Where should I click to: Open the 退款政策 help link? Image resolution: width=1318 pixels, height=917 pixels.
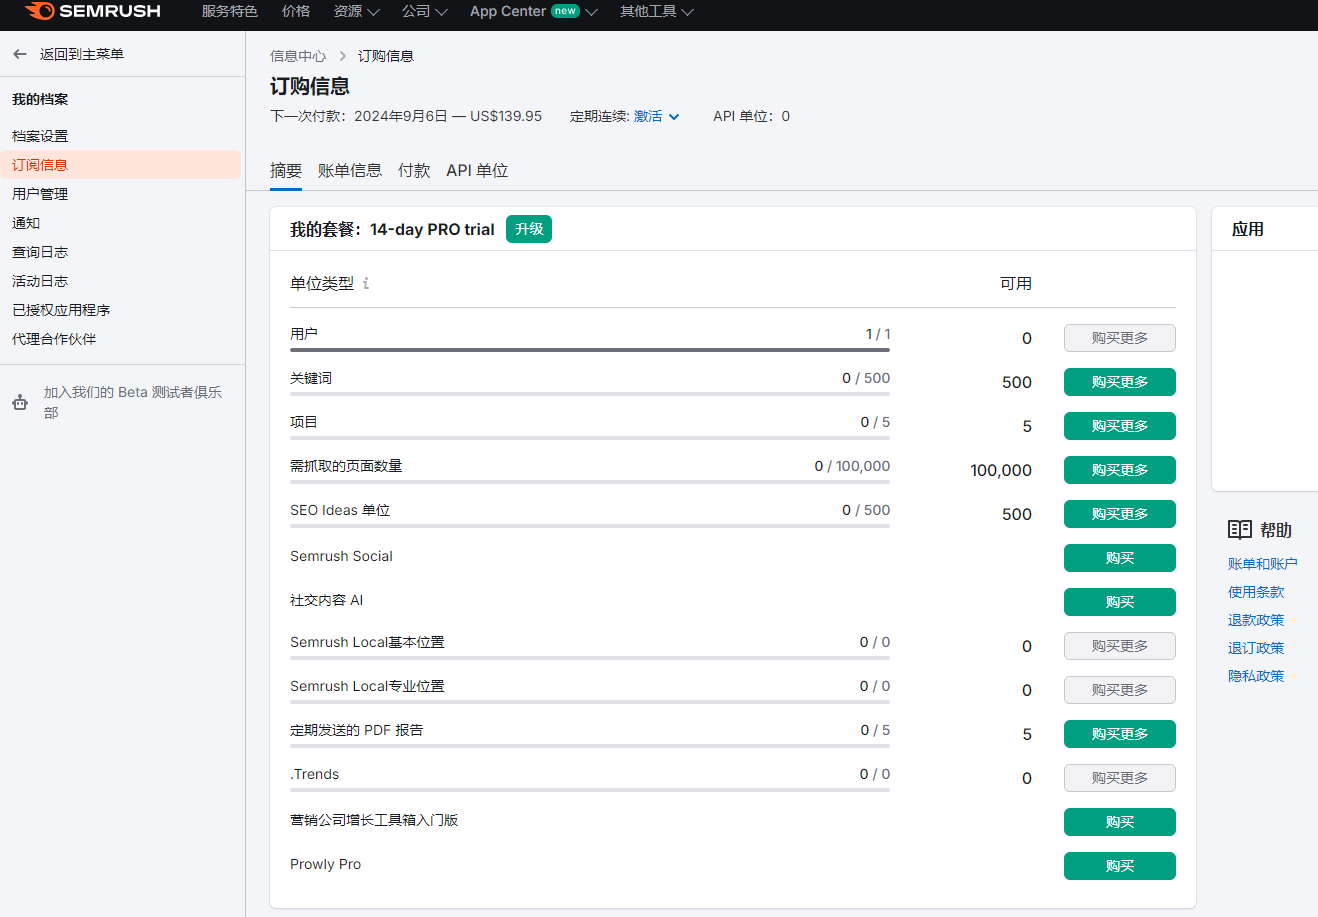[x=1256, y=620]
